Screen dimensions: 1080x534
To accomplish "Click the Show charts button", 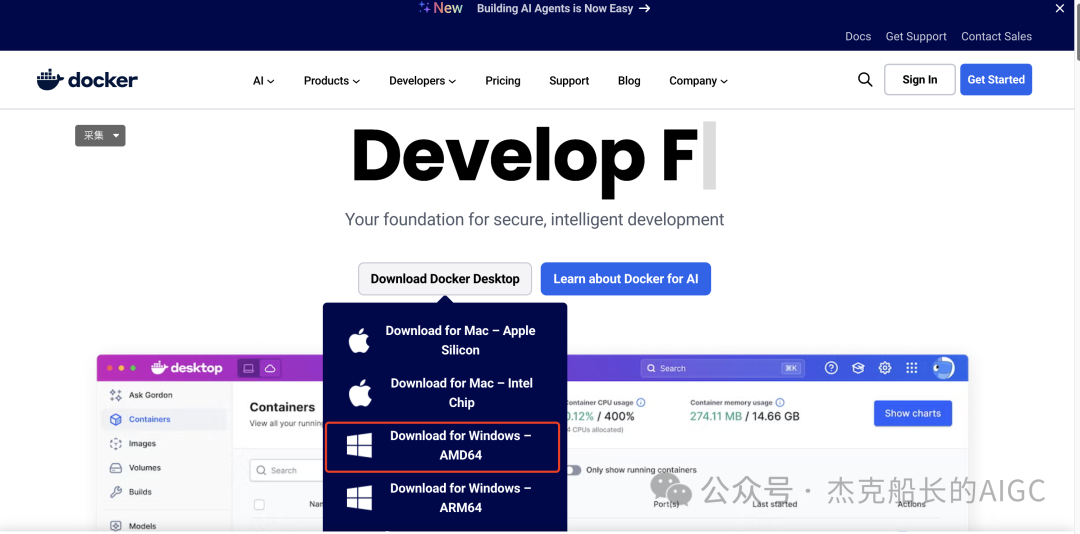I will click(x=913, y=413).
